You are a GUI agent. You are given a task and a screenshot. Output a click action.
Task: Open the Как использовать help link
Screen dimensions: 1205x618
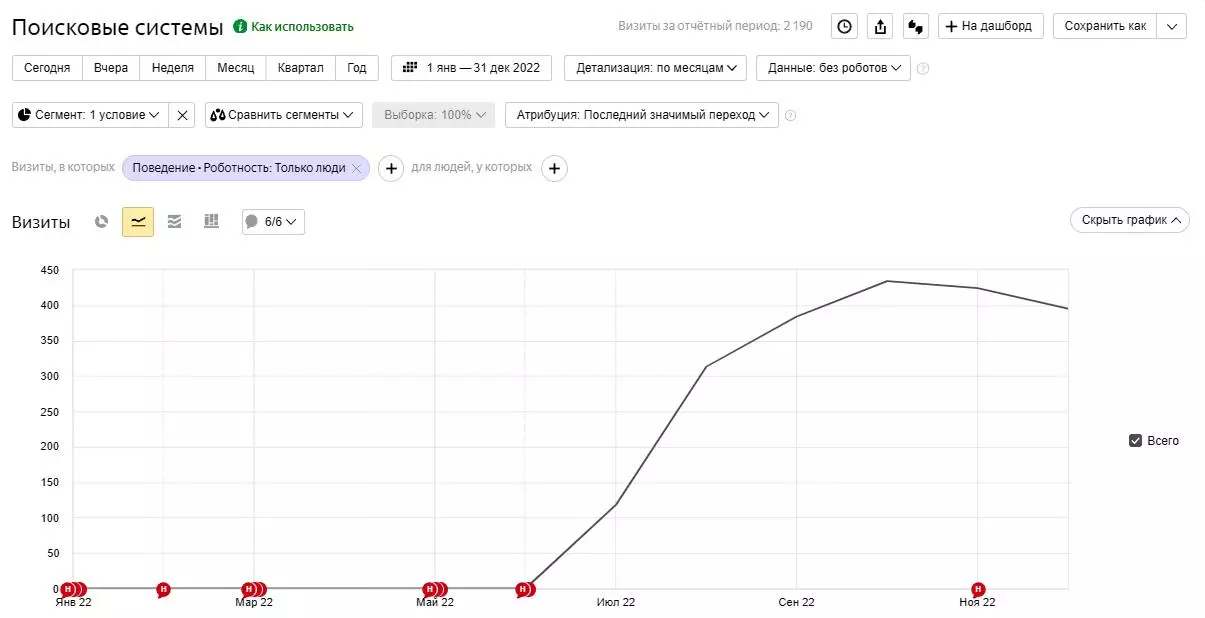point(294,27)
